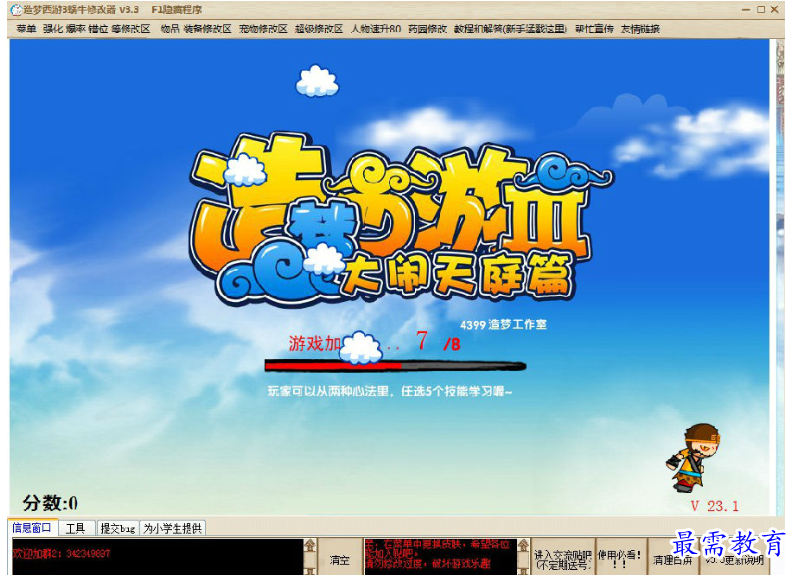Click the running Monkey King character
This screenshot has height=575, width=794.
click(x=692, y=458)
